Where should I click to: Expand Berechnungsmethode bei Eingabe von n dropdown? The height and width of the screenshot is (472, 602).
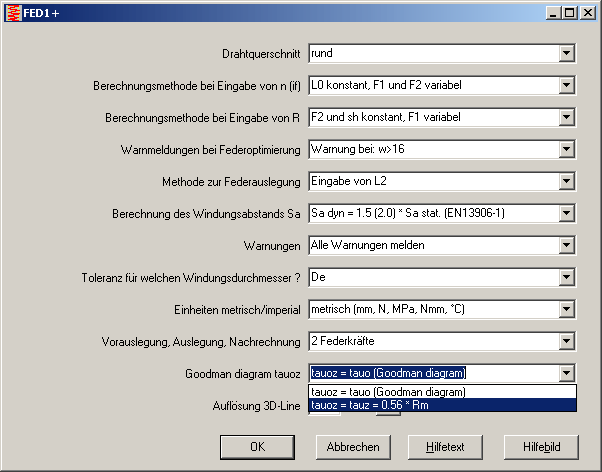(x=567, y=85)
